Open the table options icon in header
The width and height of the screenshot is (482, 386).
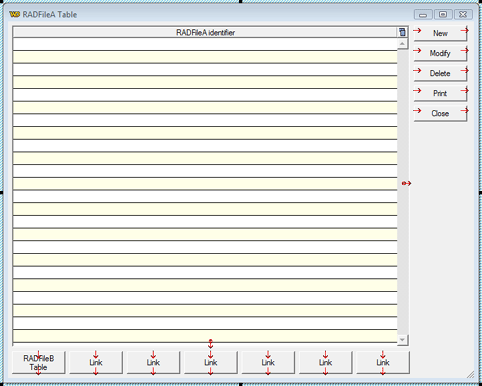click(x=402, y=32)
